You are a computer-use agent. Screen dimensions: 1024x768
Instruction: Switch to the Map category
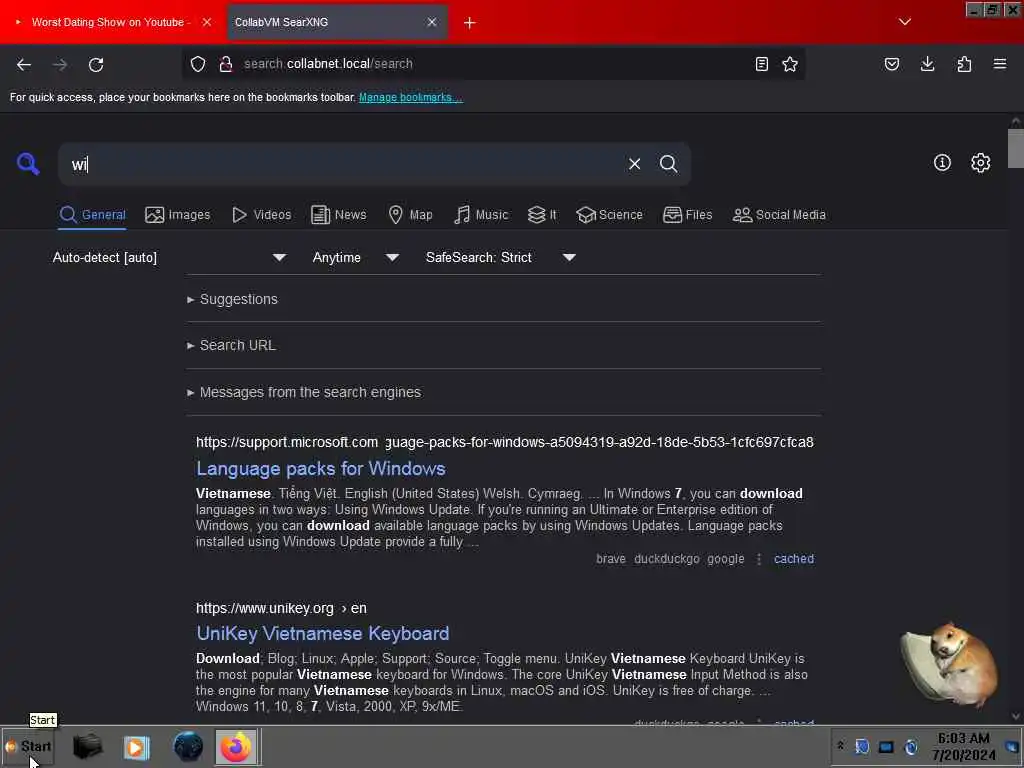(x=411, y=215)
